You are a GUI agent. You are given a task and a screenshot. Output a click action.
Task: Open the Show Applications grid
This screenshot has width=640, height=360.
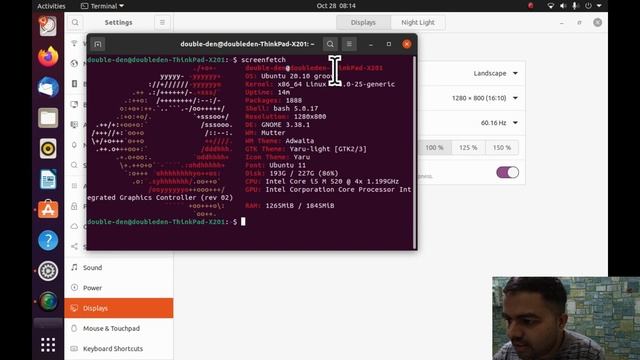click(48, 344)
